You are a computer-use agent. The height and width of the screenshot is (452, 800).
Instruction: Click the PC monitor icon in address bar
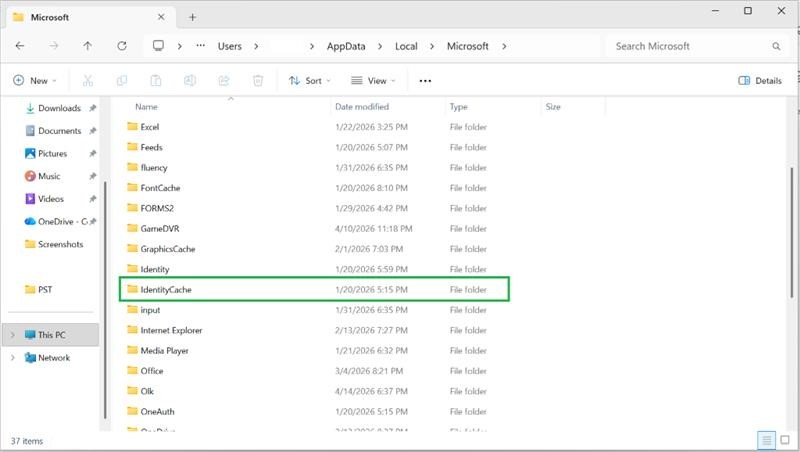pos(159,46)
